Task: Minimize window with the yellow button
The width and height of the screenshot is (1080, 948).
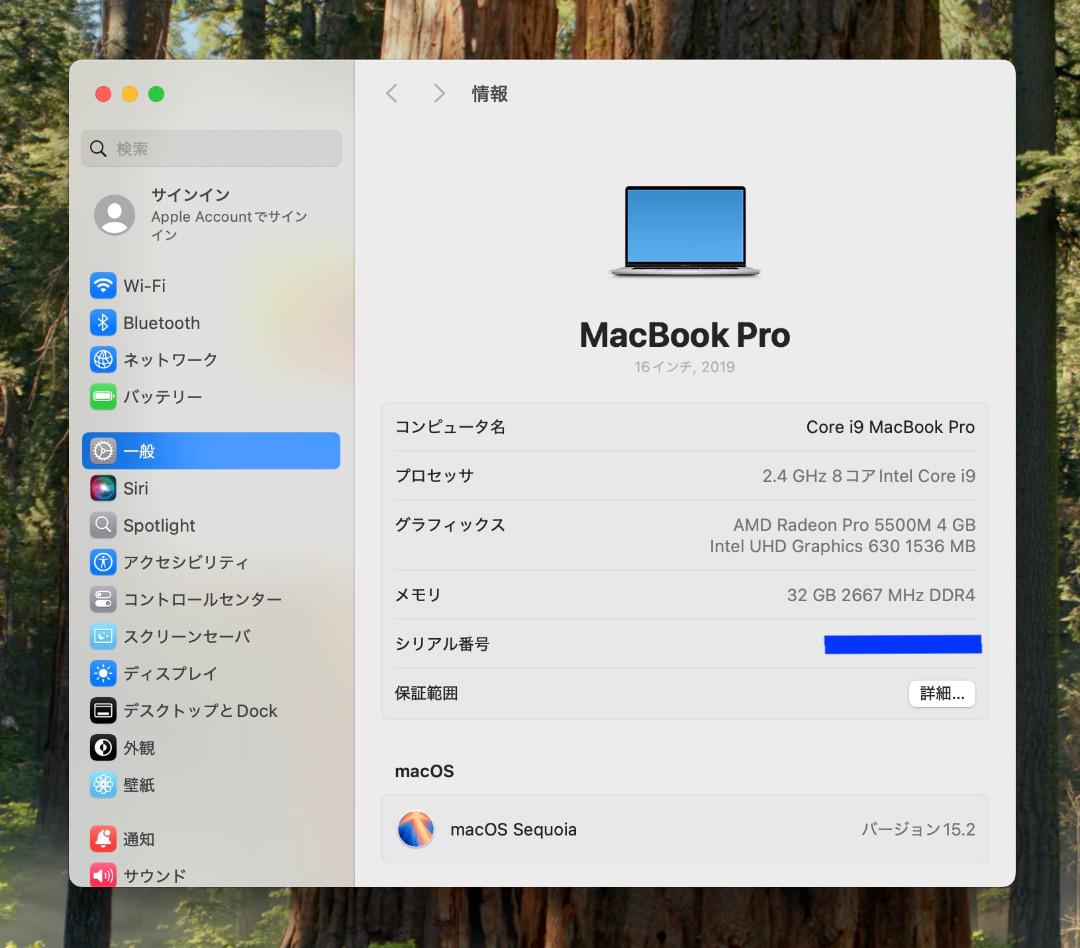Action: point(129,94)
